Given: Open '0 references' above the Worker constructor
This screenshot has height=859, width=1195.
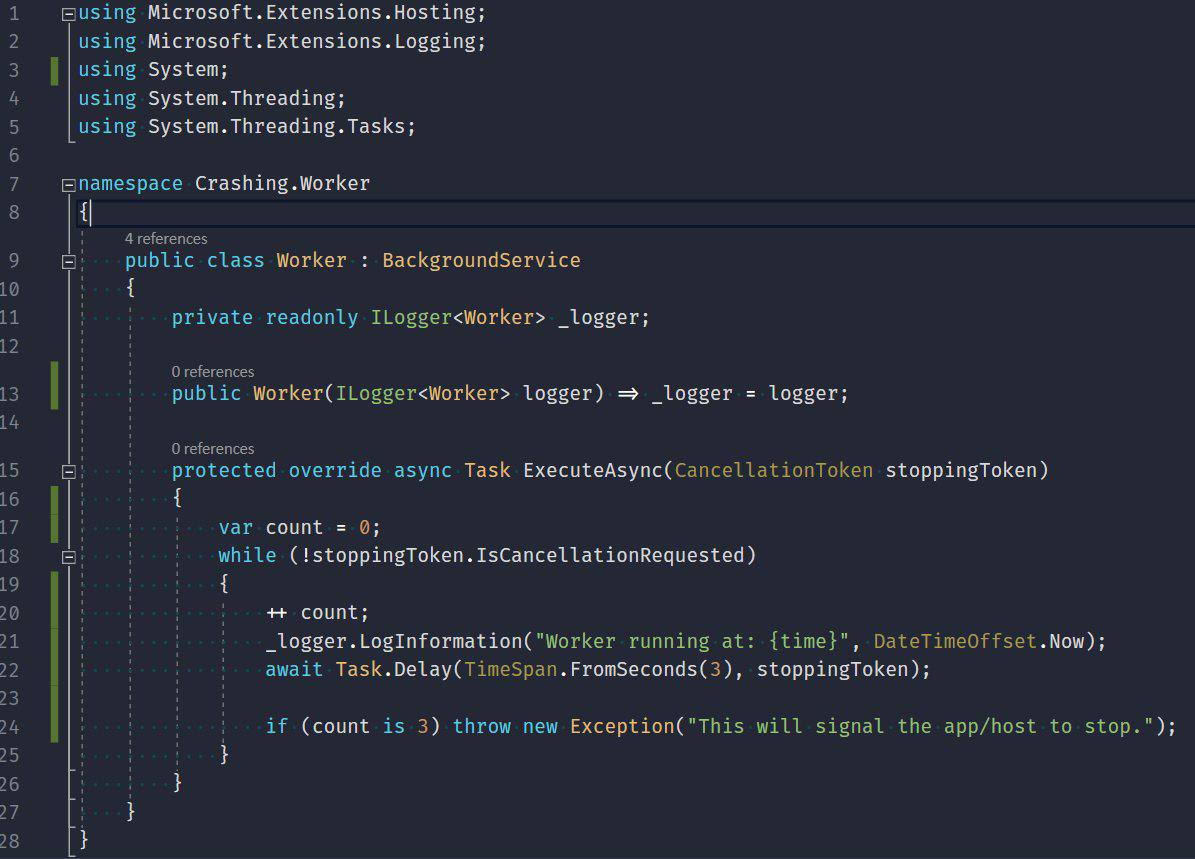Looking at the screenshot, I should tap(213, 371).
